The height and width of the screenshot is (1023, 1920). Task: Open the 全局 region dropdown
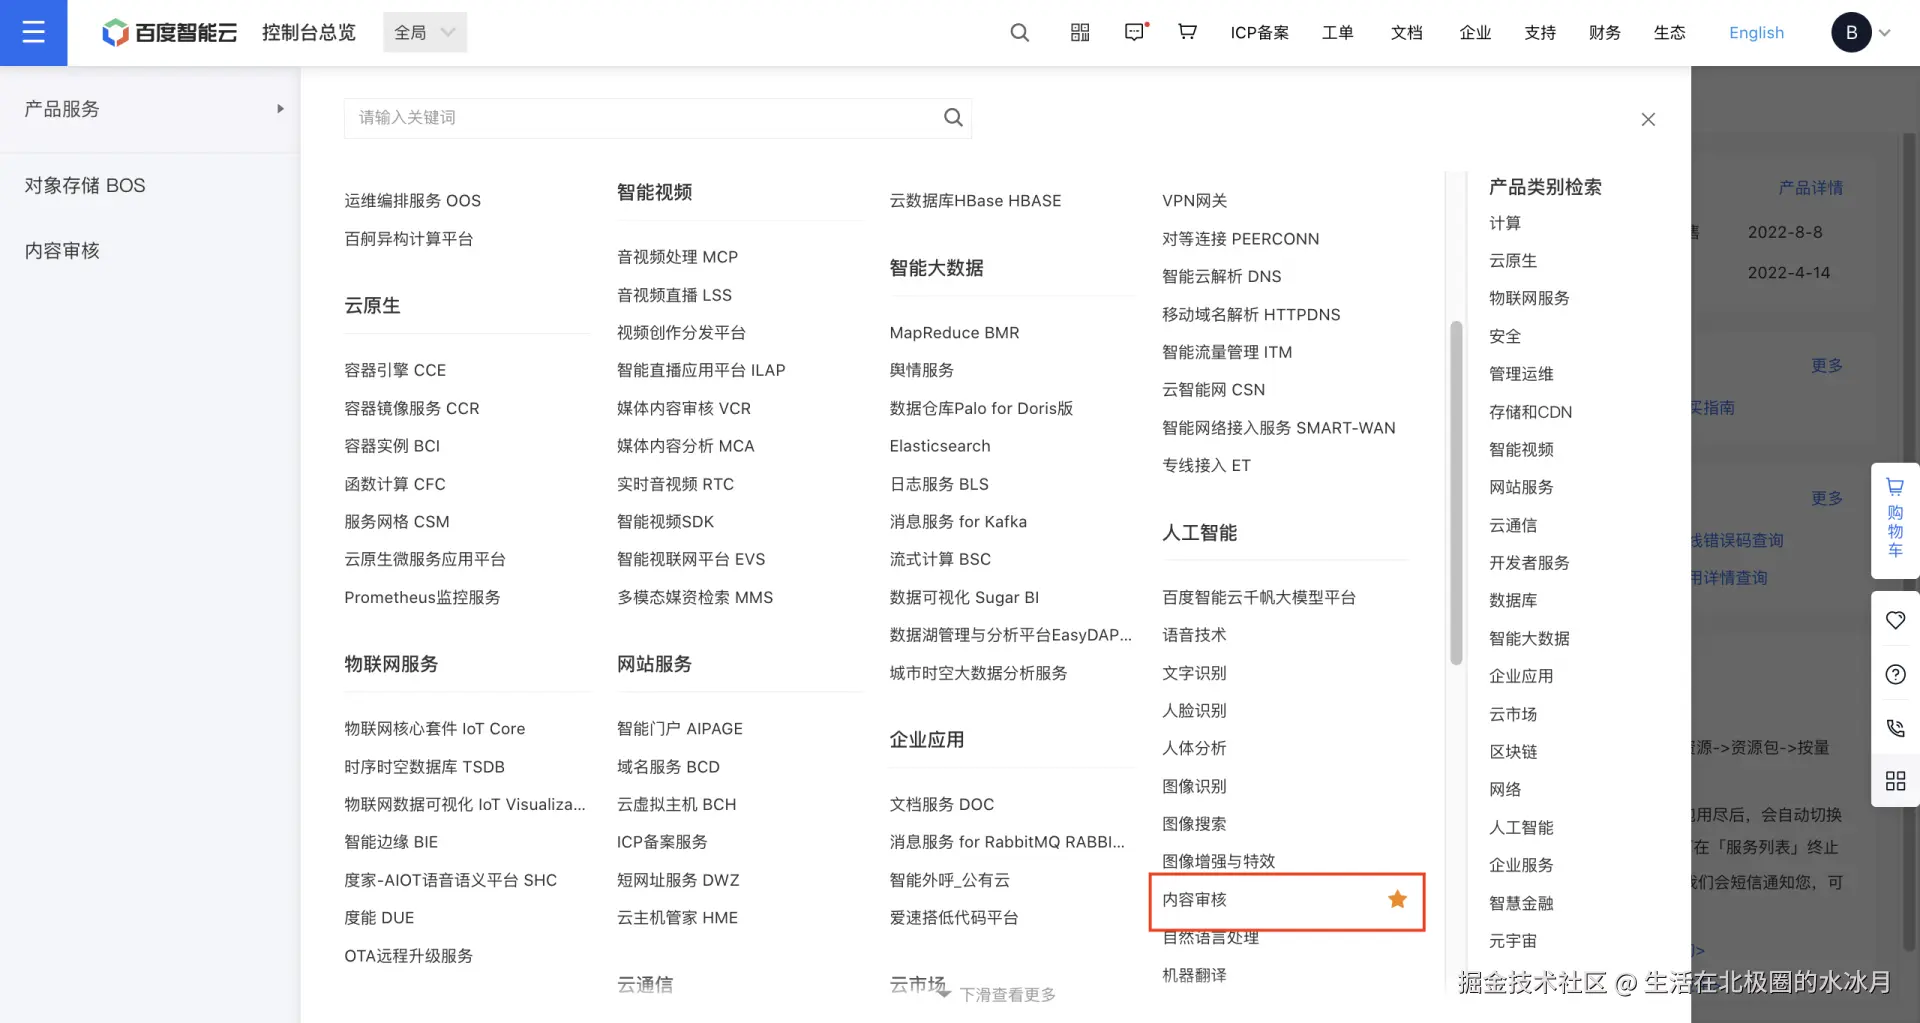(x=425, y=33)
